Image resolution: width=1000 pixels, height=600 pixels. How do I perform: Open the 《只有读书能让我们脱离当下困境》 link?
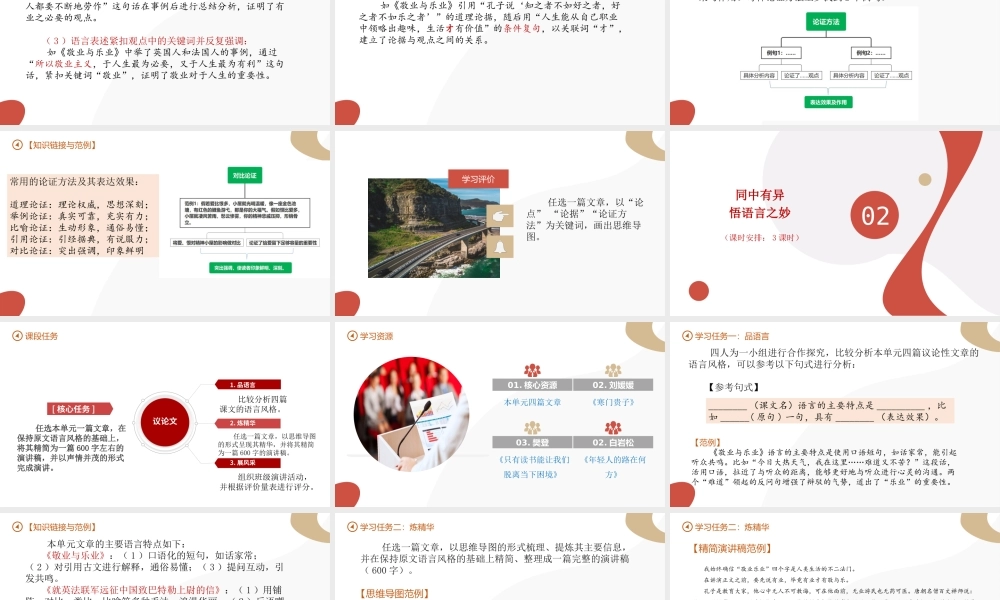pos(532,467)
